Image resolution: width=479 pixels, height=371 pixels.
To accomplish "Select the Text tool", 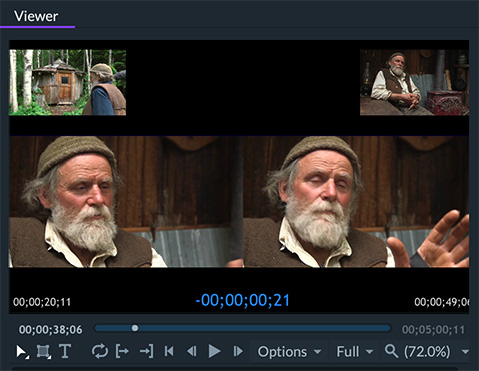I will point(65,351).
